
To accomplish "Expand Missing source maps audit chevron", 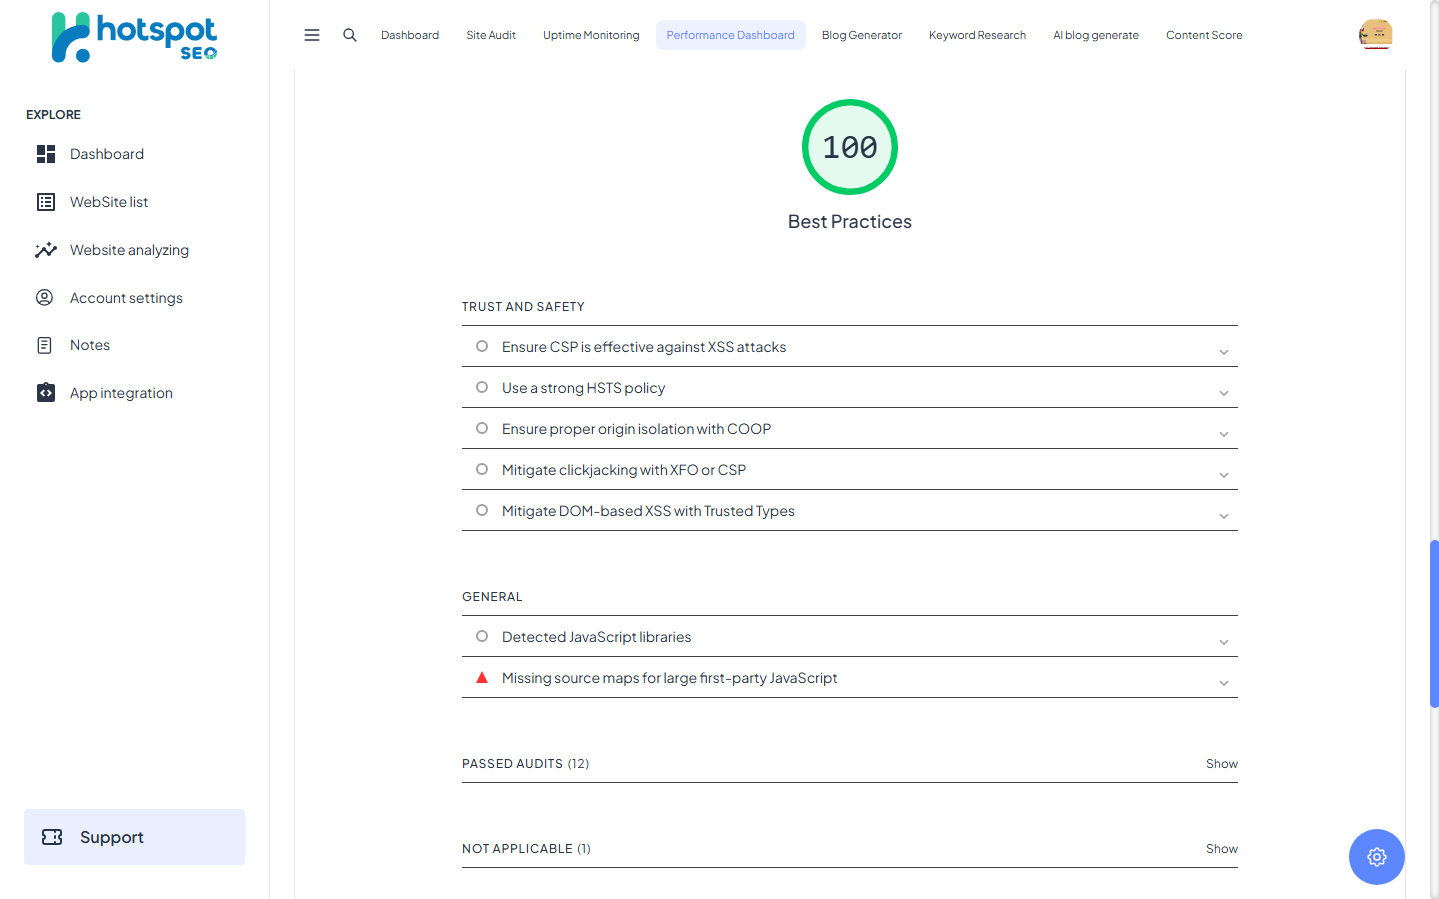I will point(1223,683).
